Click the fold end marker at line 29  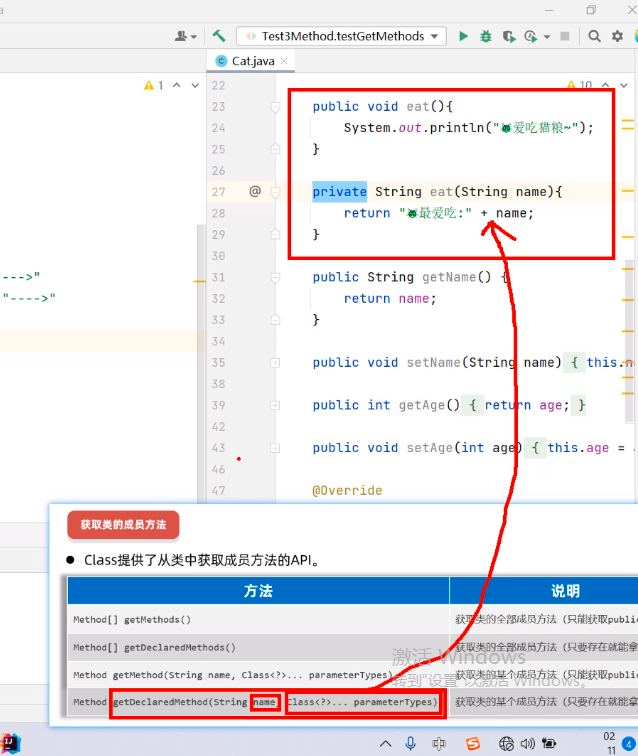pyautogui.click(x=275, y=234)
